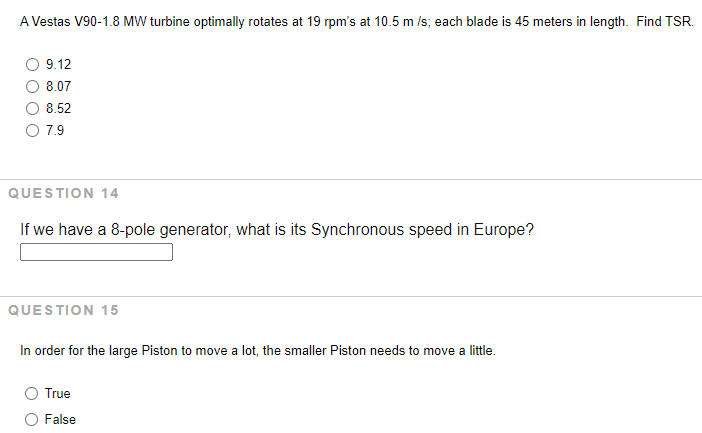
Task: Pick the 8.52 radio option circle
Action: pyautogui.click(x=32, y=108)
